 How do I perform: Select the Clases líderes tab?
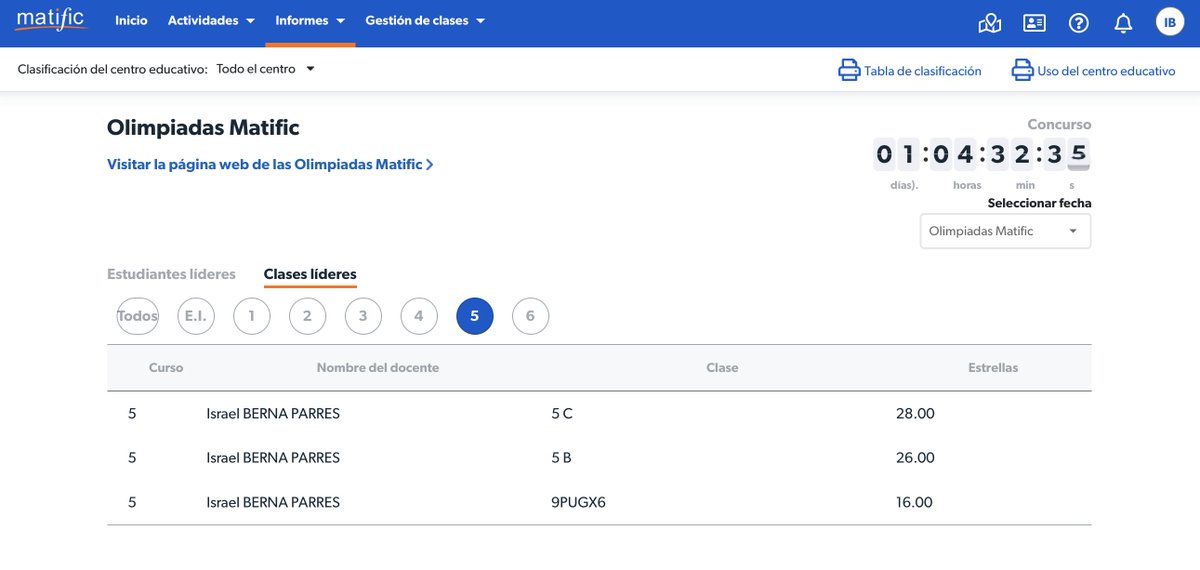tap(310, 274)
